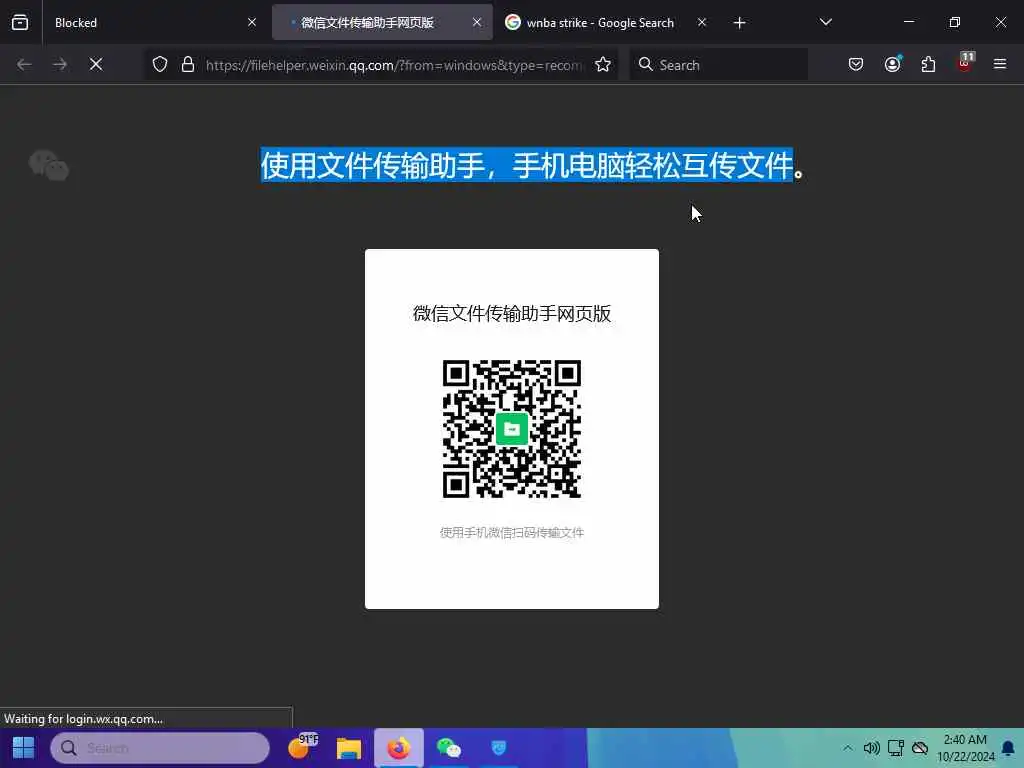The width and height of the screenshot is (1024, 768).
Task: Open the volume speaker control
Action: pos(871,748)
